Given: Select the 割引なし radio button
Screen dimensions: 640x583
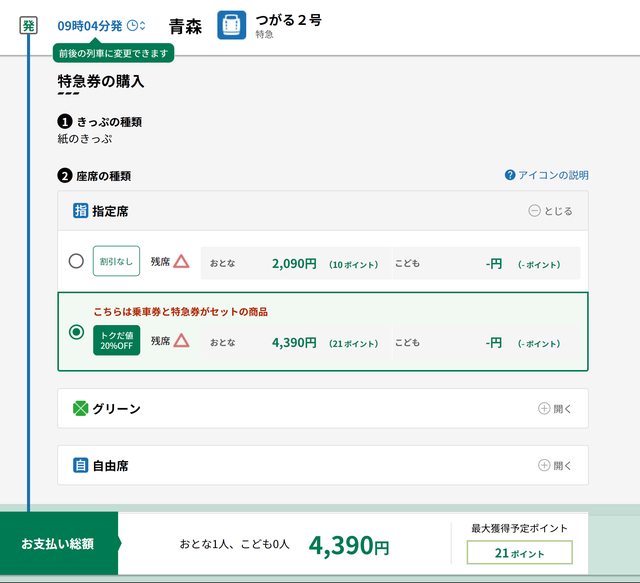Looking at the screenshot, I should click(x=76, y=262).
